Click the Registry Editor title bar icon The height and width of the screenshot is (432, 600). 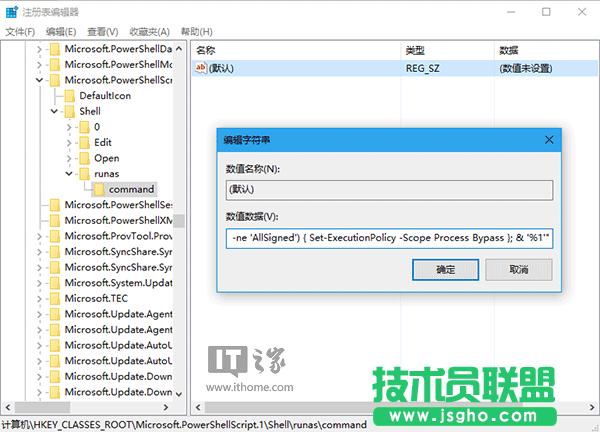(x=12, y=12)
